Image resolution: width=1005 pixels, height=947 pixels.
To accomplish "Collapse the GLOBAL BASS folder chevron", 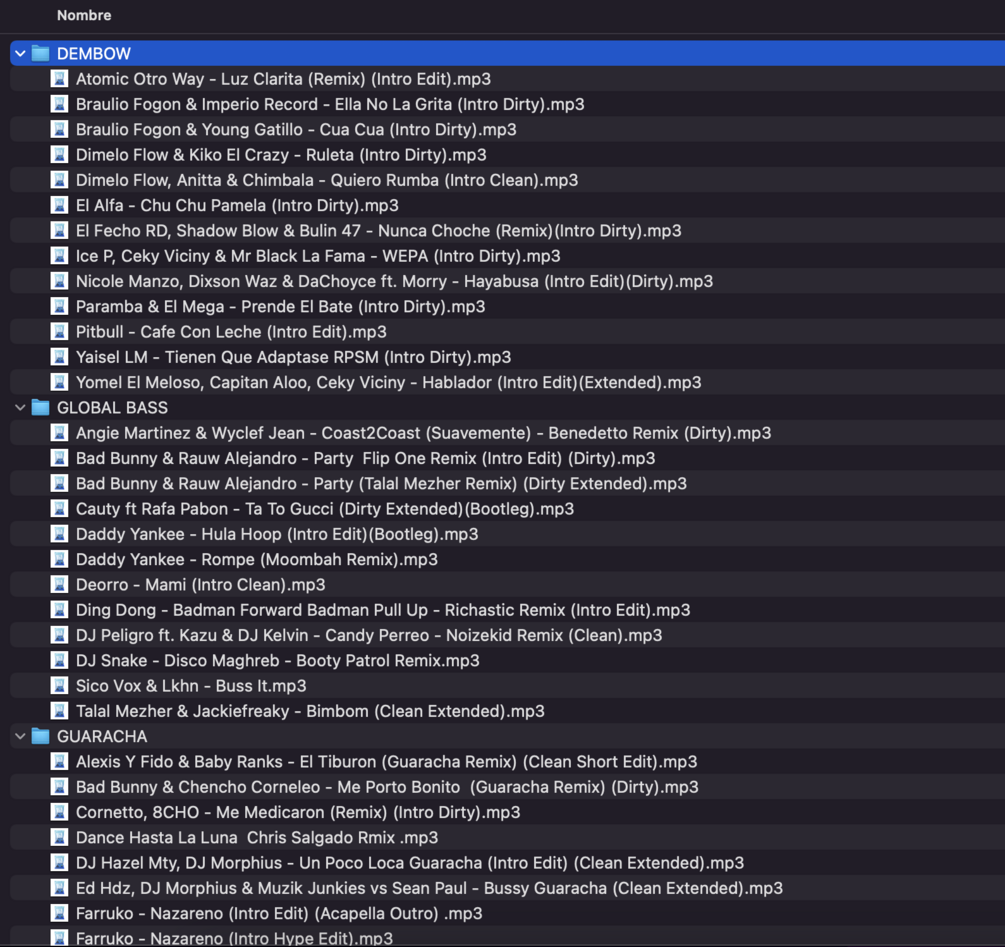I will coord(20,408).
